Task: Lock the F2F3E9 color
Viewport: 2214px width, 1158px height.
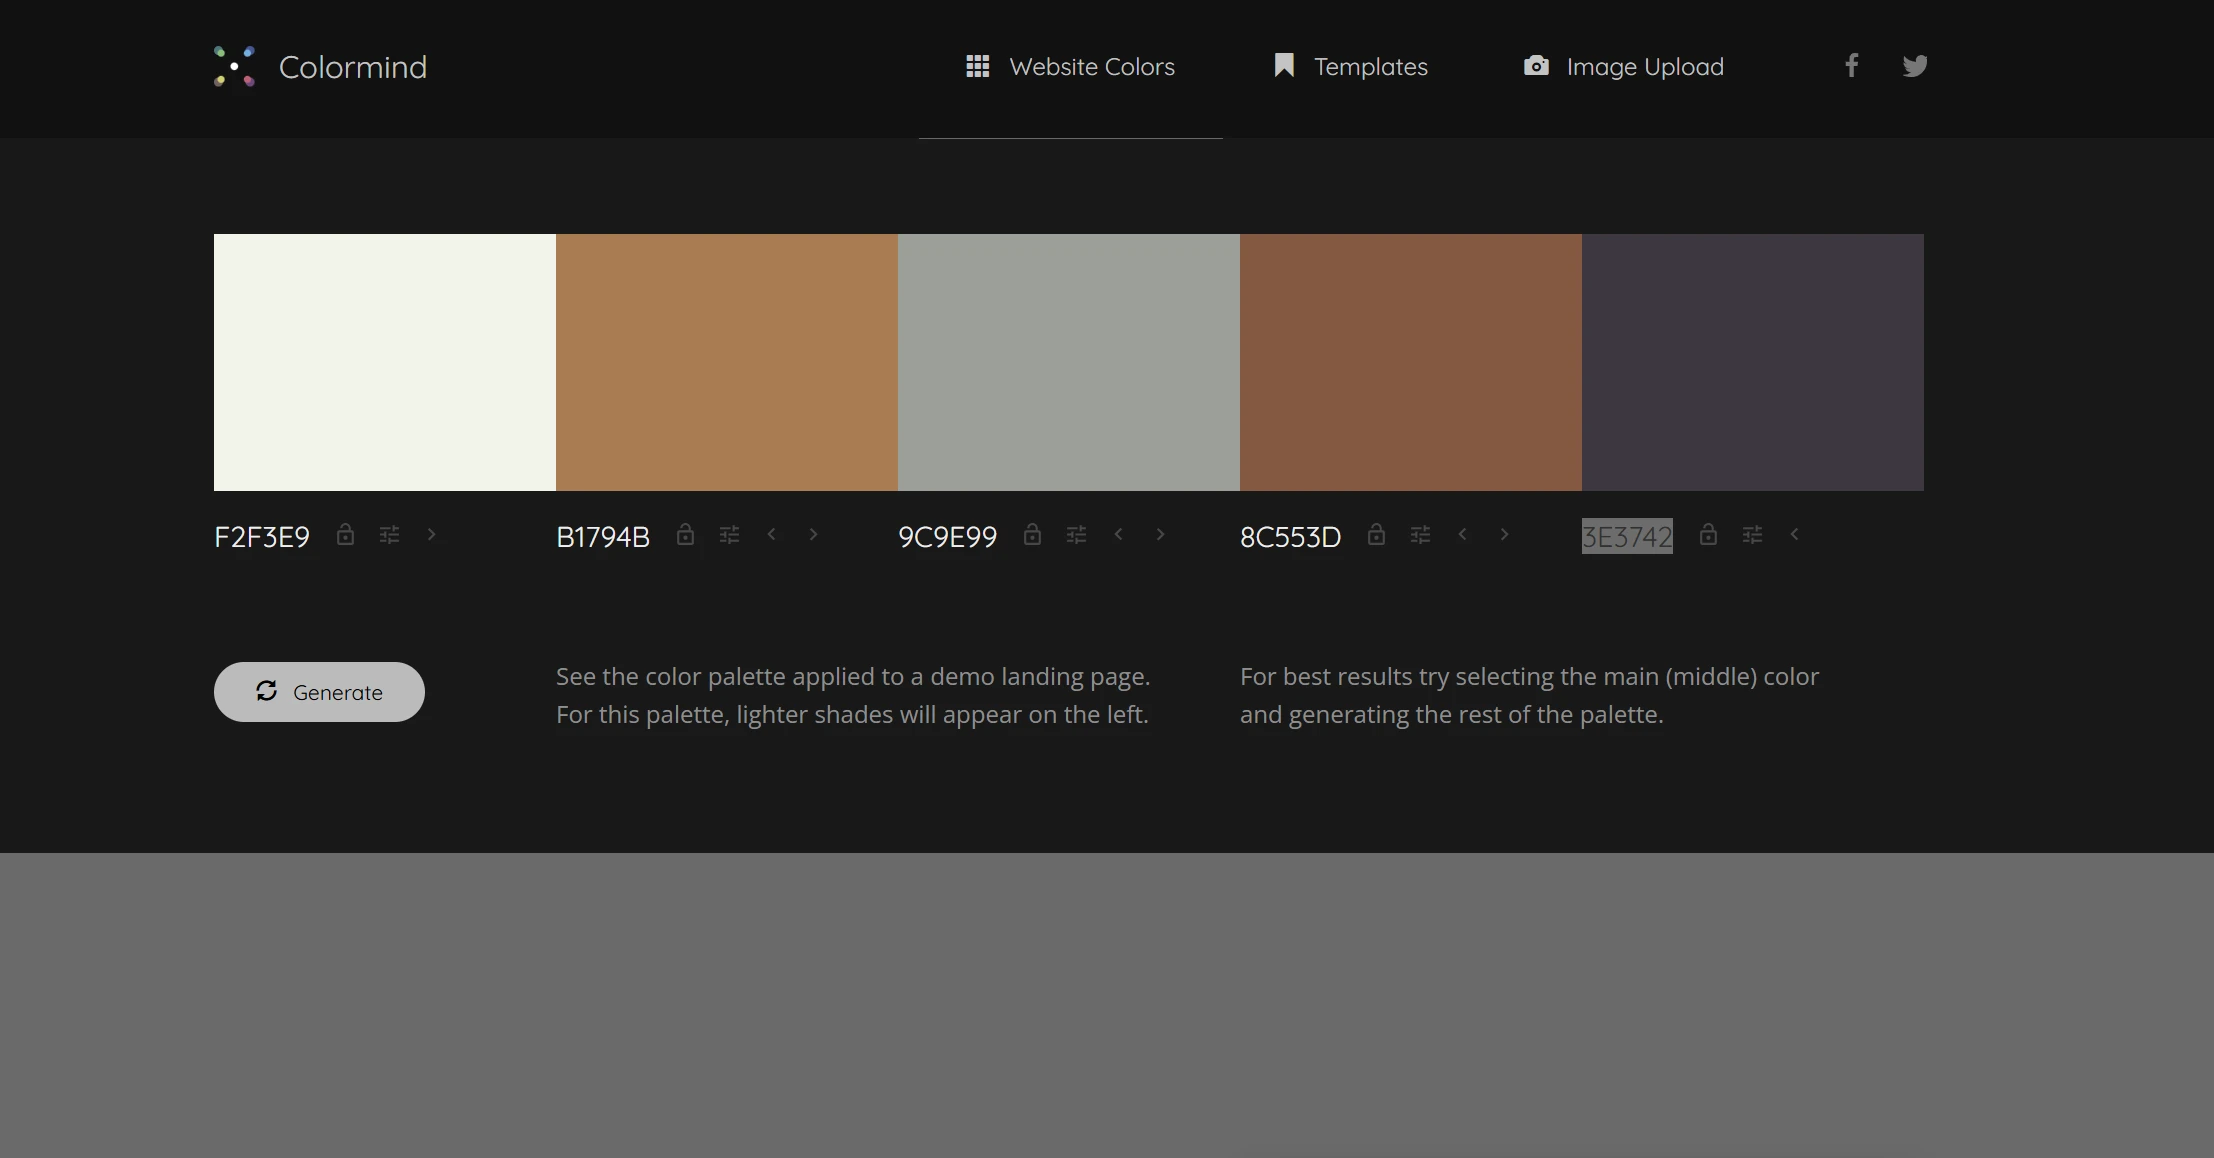Action: pos(345,534)
